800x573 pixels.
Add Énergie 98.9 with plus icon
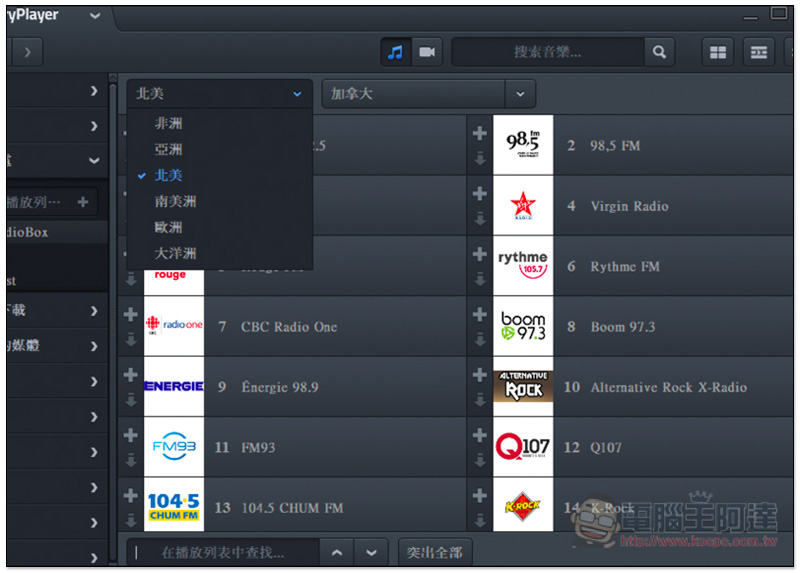(131, 375)
